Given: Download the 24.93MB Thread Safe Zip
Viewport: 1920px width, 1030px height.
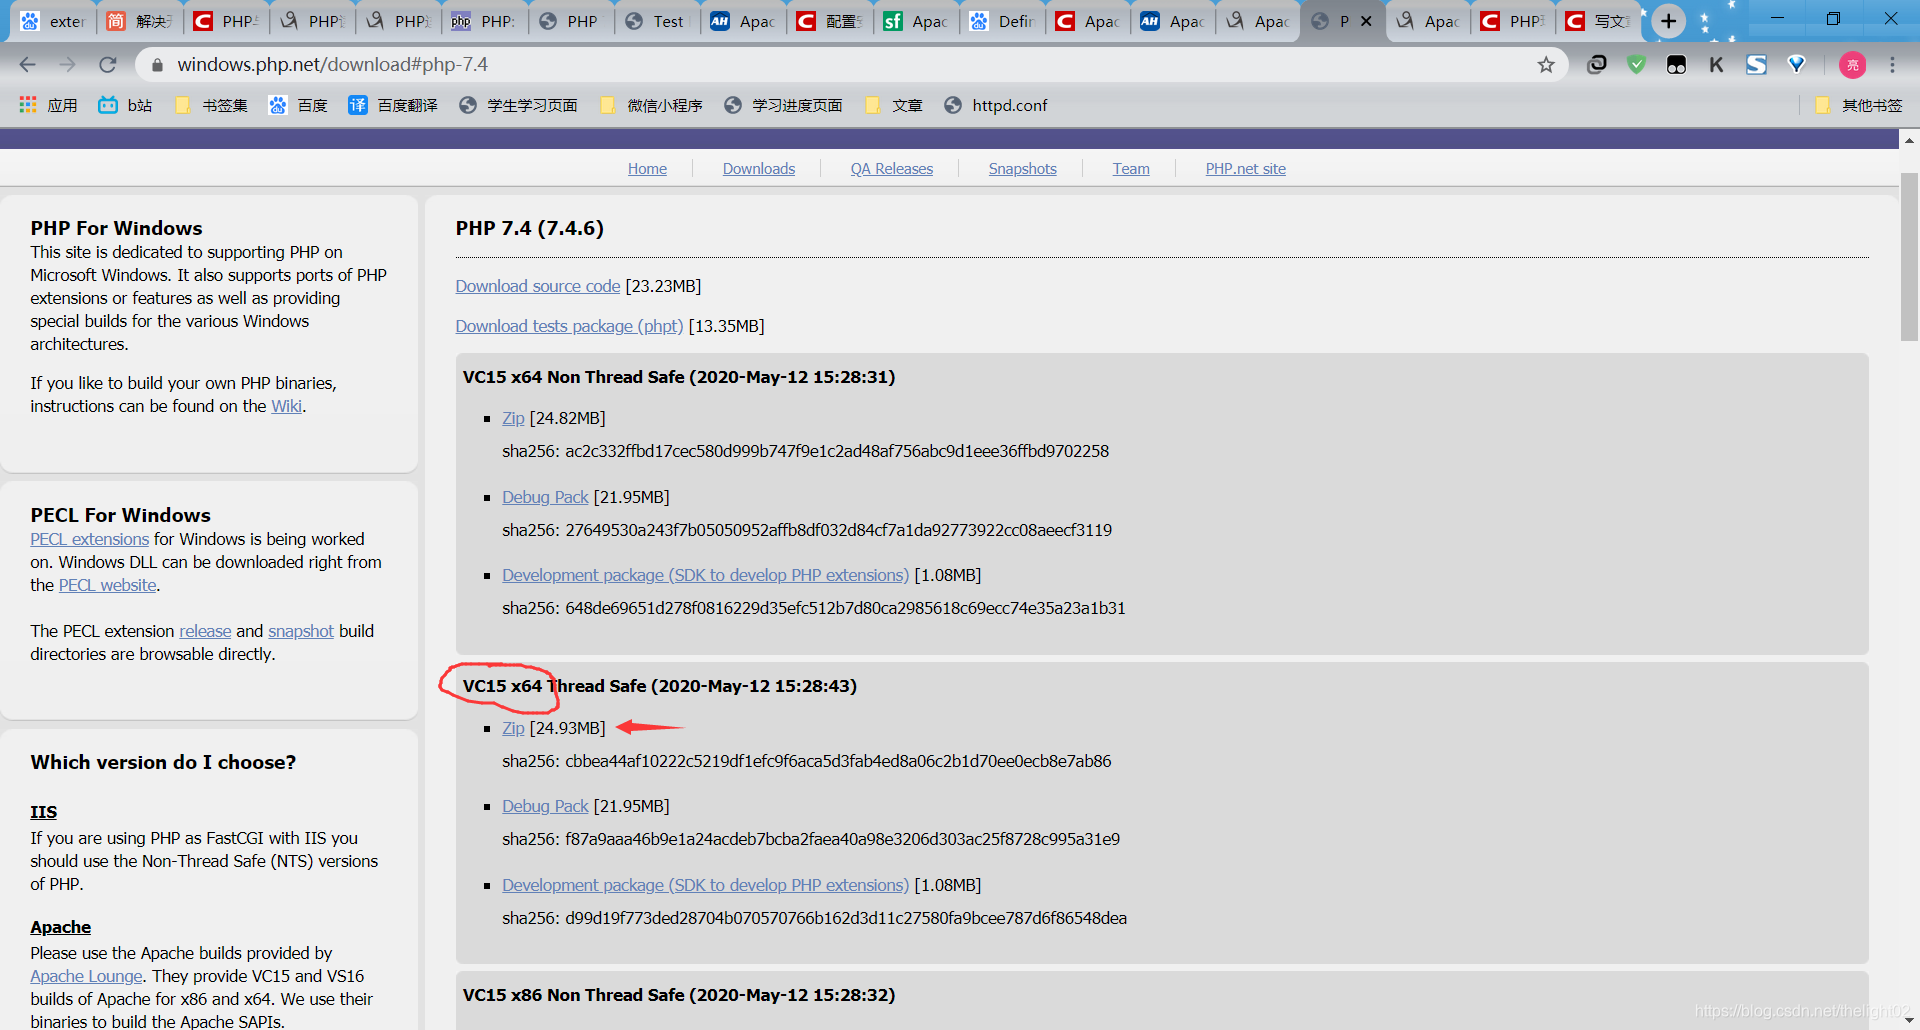Looking at the screenshot, I should [x=513, y=729].
